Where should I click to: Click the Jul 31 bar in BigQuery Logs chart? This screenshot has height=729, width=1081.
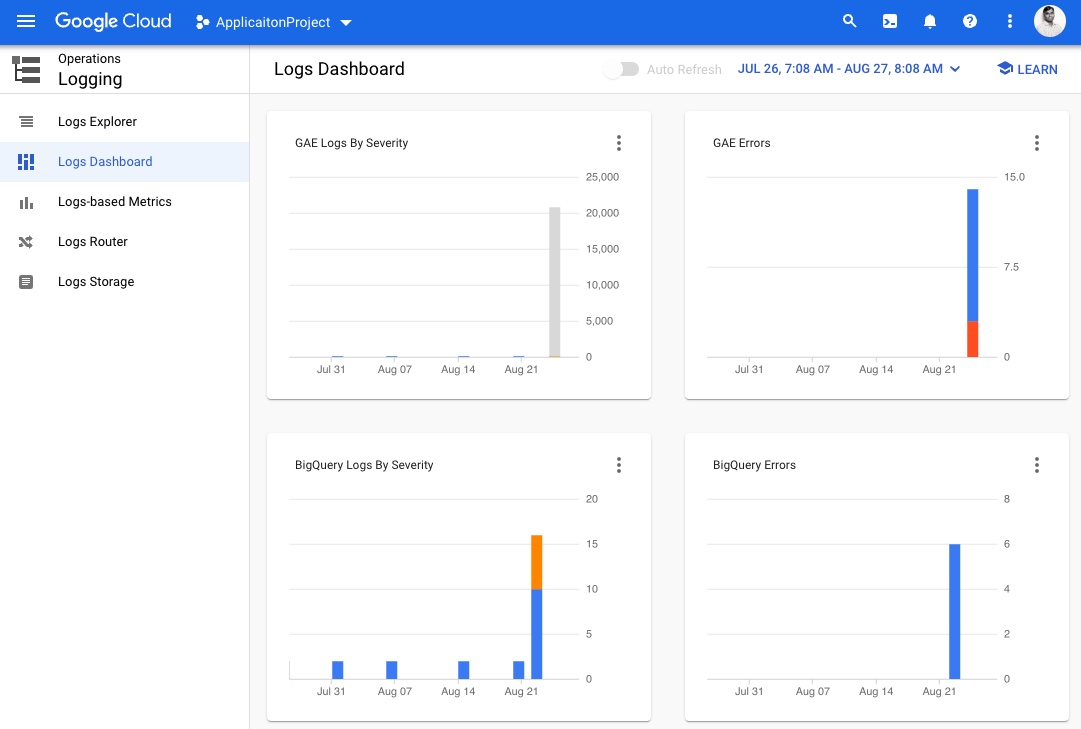(338, 670)
